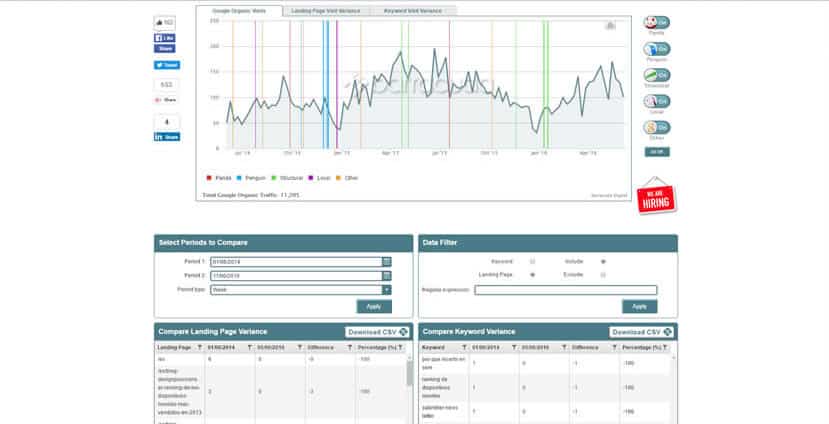Toggle the Other updates switch
The image size is (829, 424).
pos(657,127)
